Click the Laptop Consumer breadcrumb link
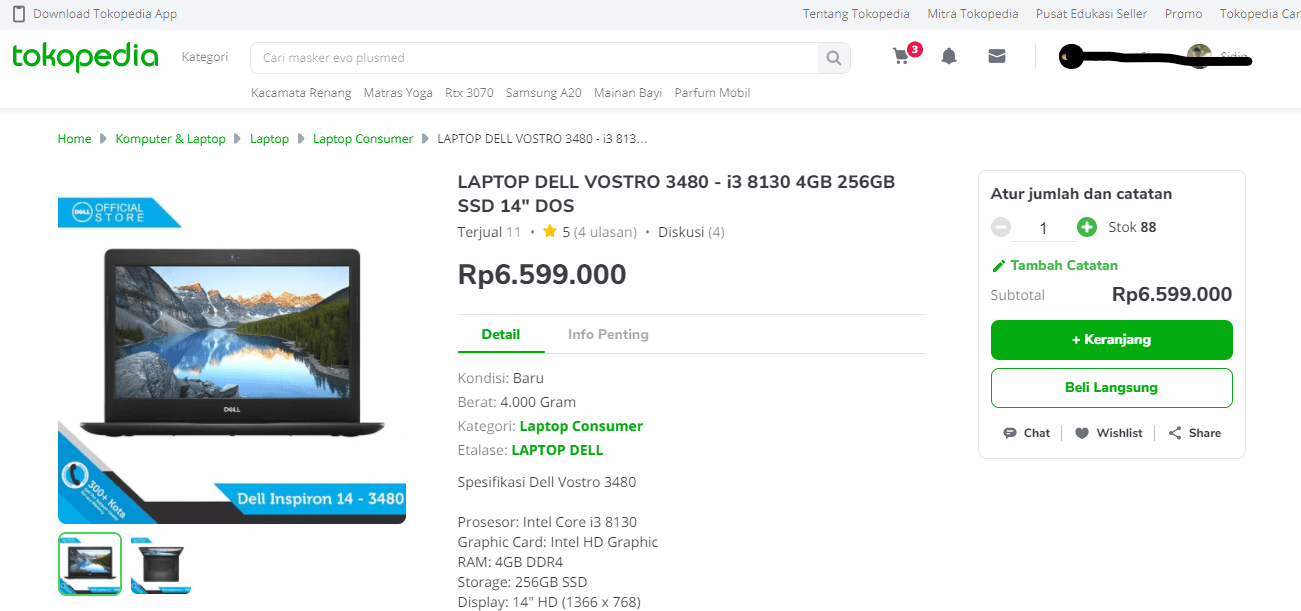This screenshot has width=1301, height=611. coord(363,139)
